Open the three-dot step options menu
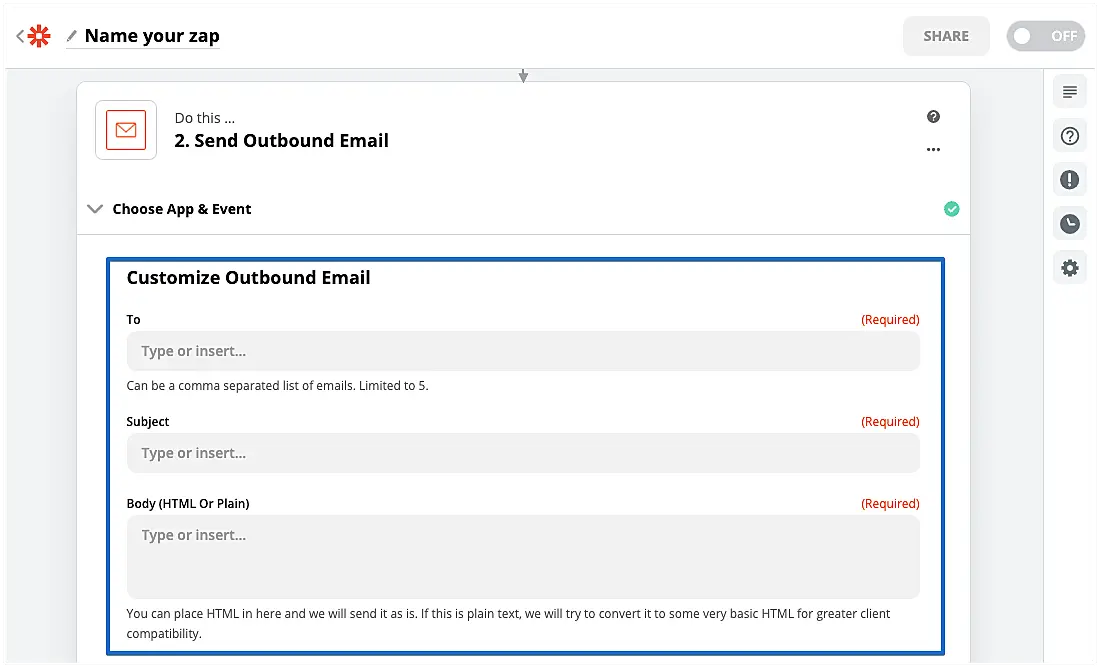This screenshot has height=668, width=1100. [x=933, y=150]
